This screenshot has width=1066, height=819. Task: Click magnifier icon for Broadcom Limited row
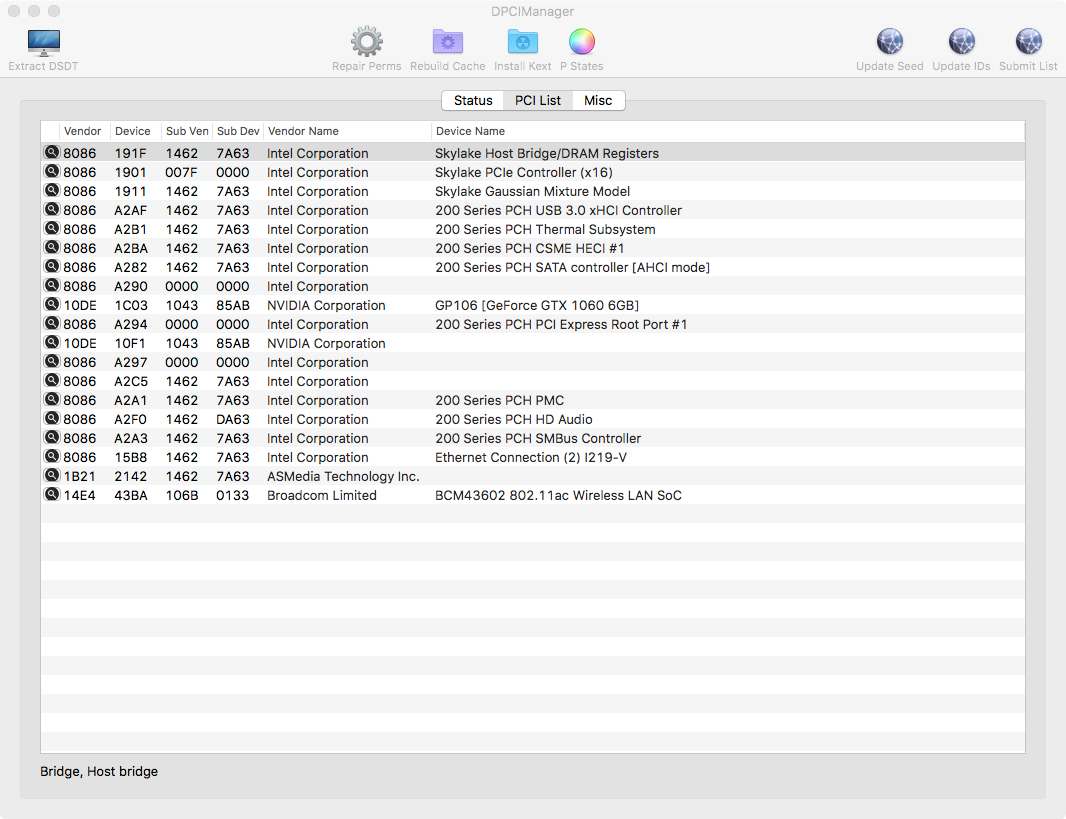pyautogui.click(x=51, y=495)
